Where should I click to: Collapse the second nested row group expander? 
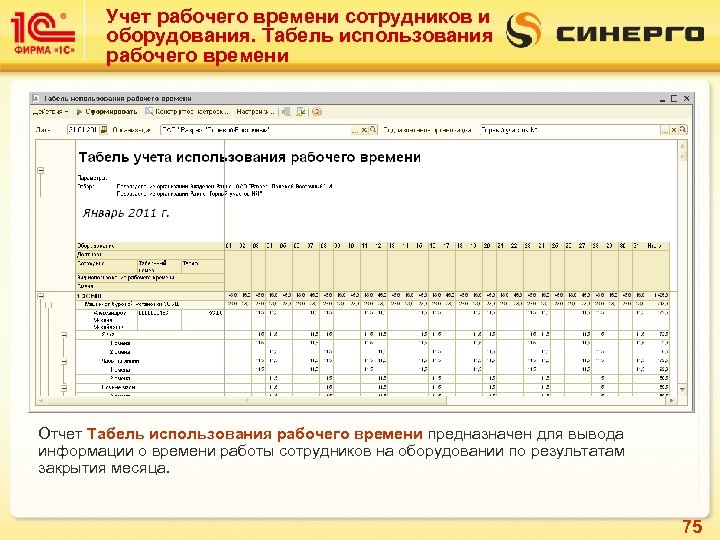64,362
